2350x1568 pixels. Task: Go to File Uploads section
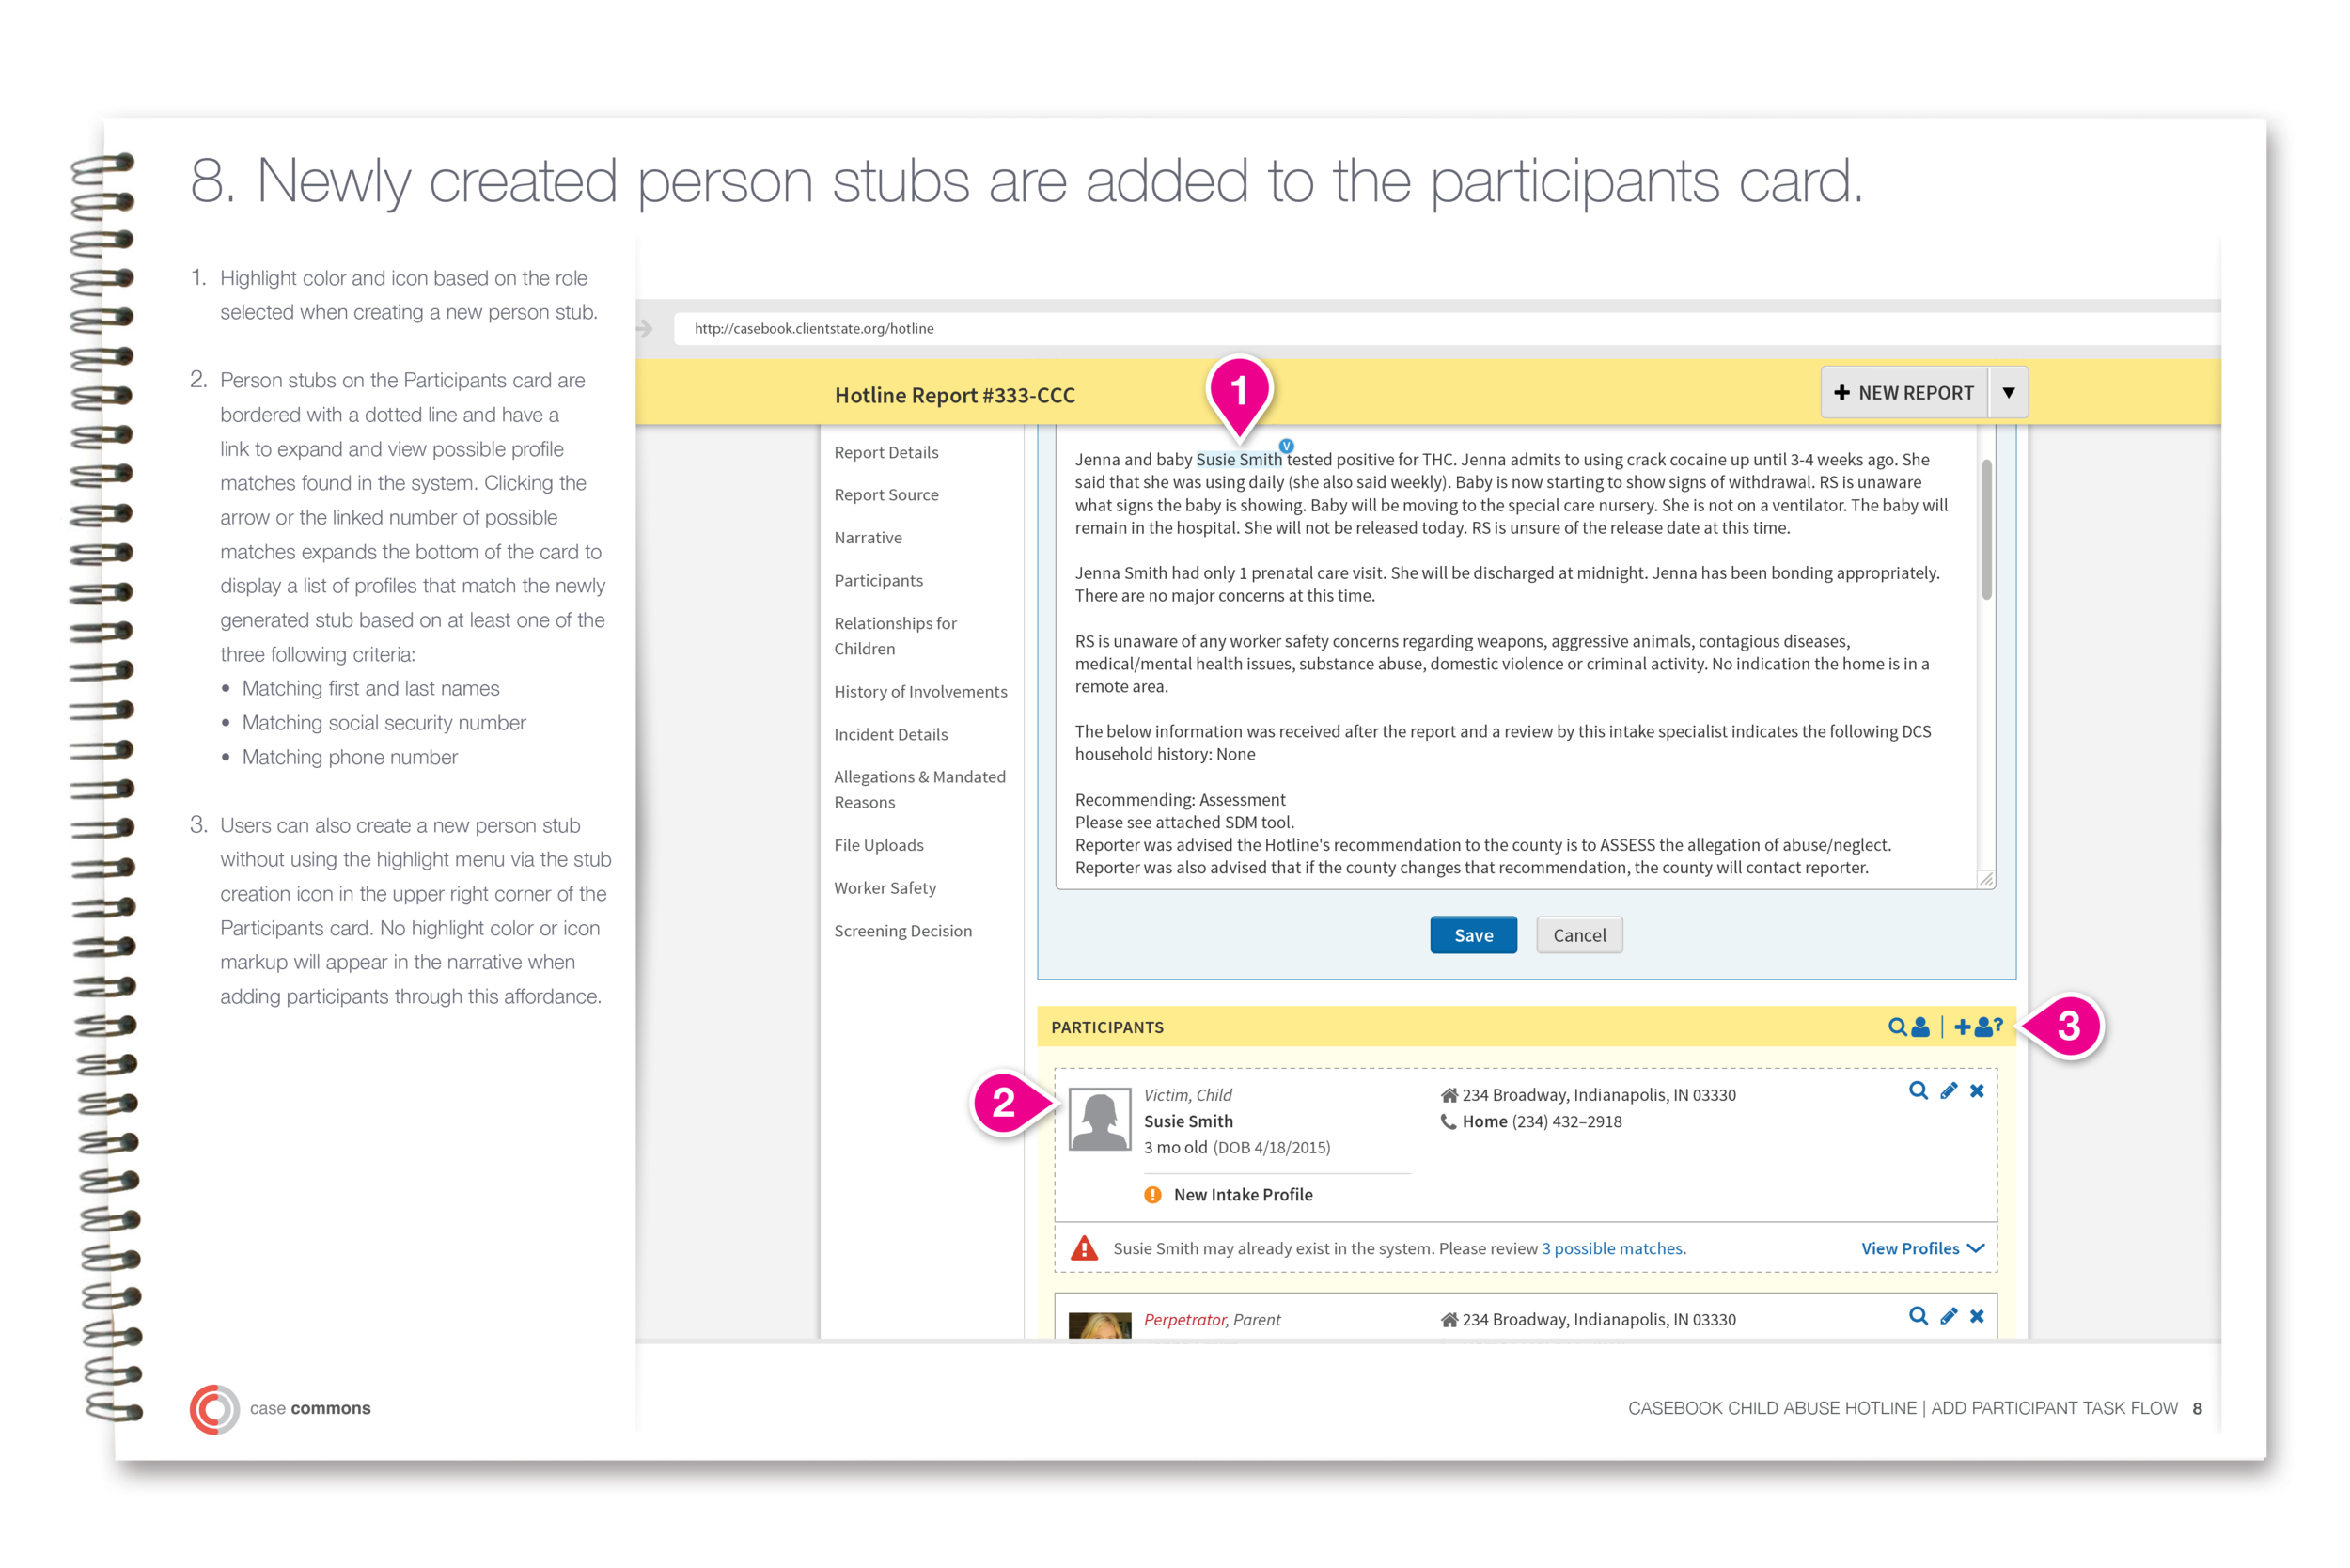(x=878, y=846)
